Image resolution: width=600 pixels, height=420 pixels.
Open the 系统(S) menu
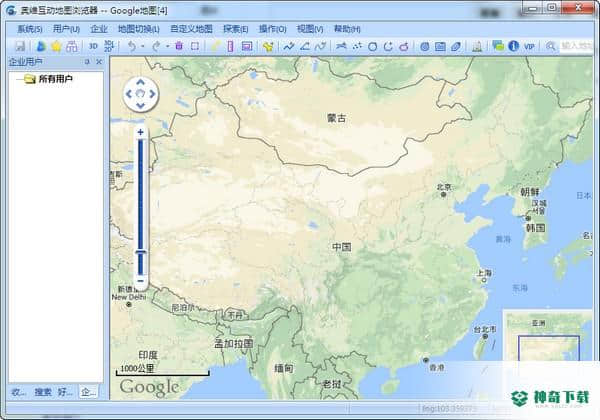point(29,29)
